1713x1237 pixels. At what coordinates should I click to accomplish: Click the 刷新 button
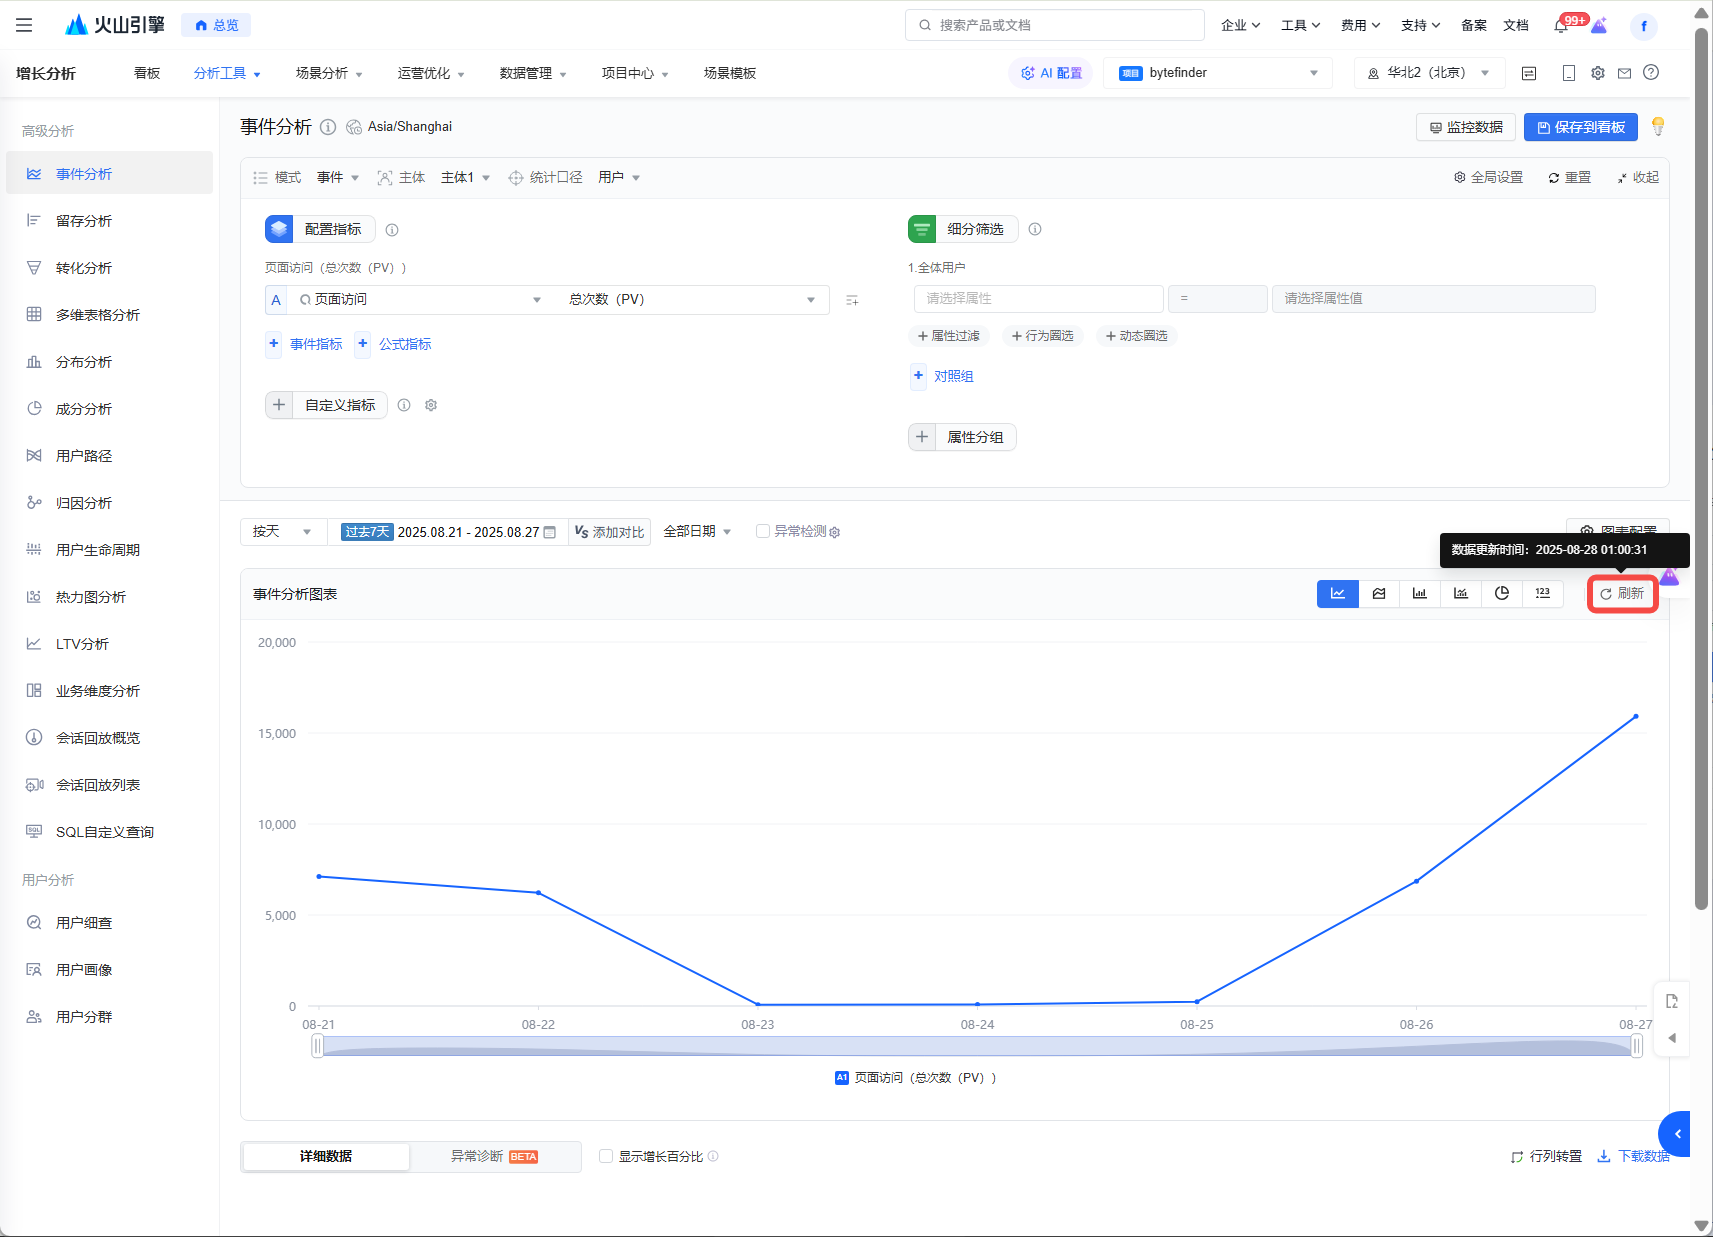(1622, 594)
